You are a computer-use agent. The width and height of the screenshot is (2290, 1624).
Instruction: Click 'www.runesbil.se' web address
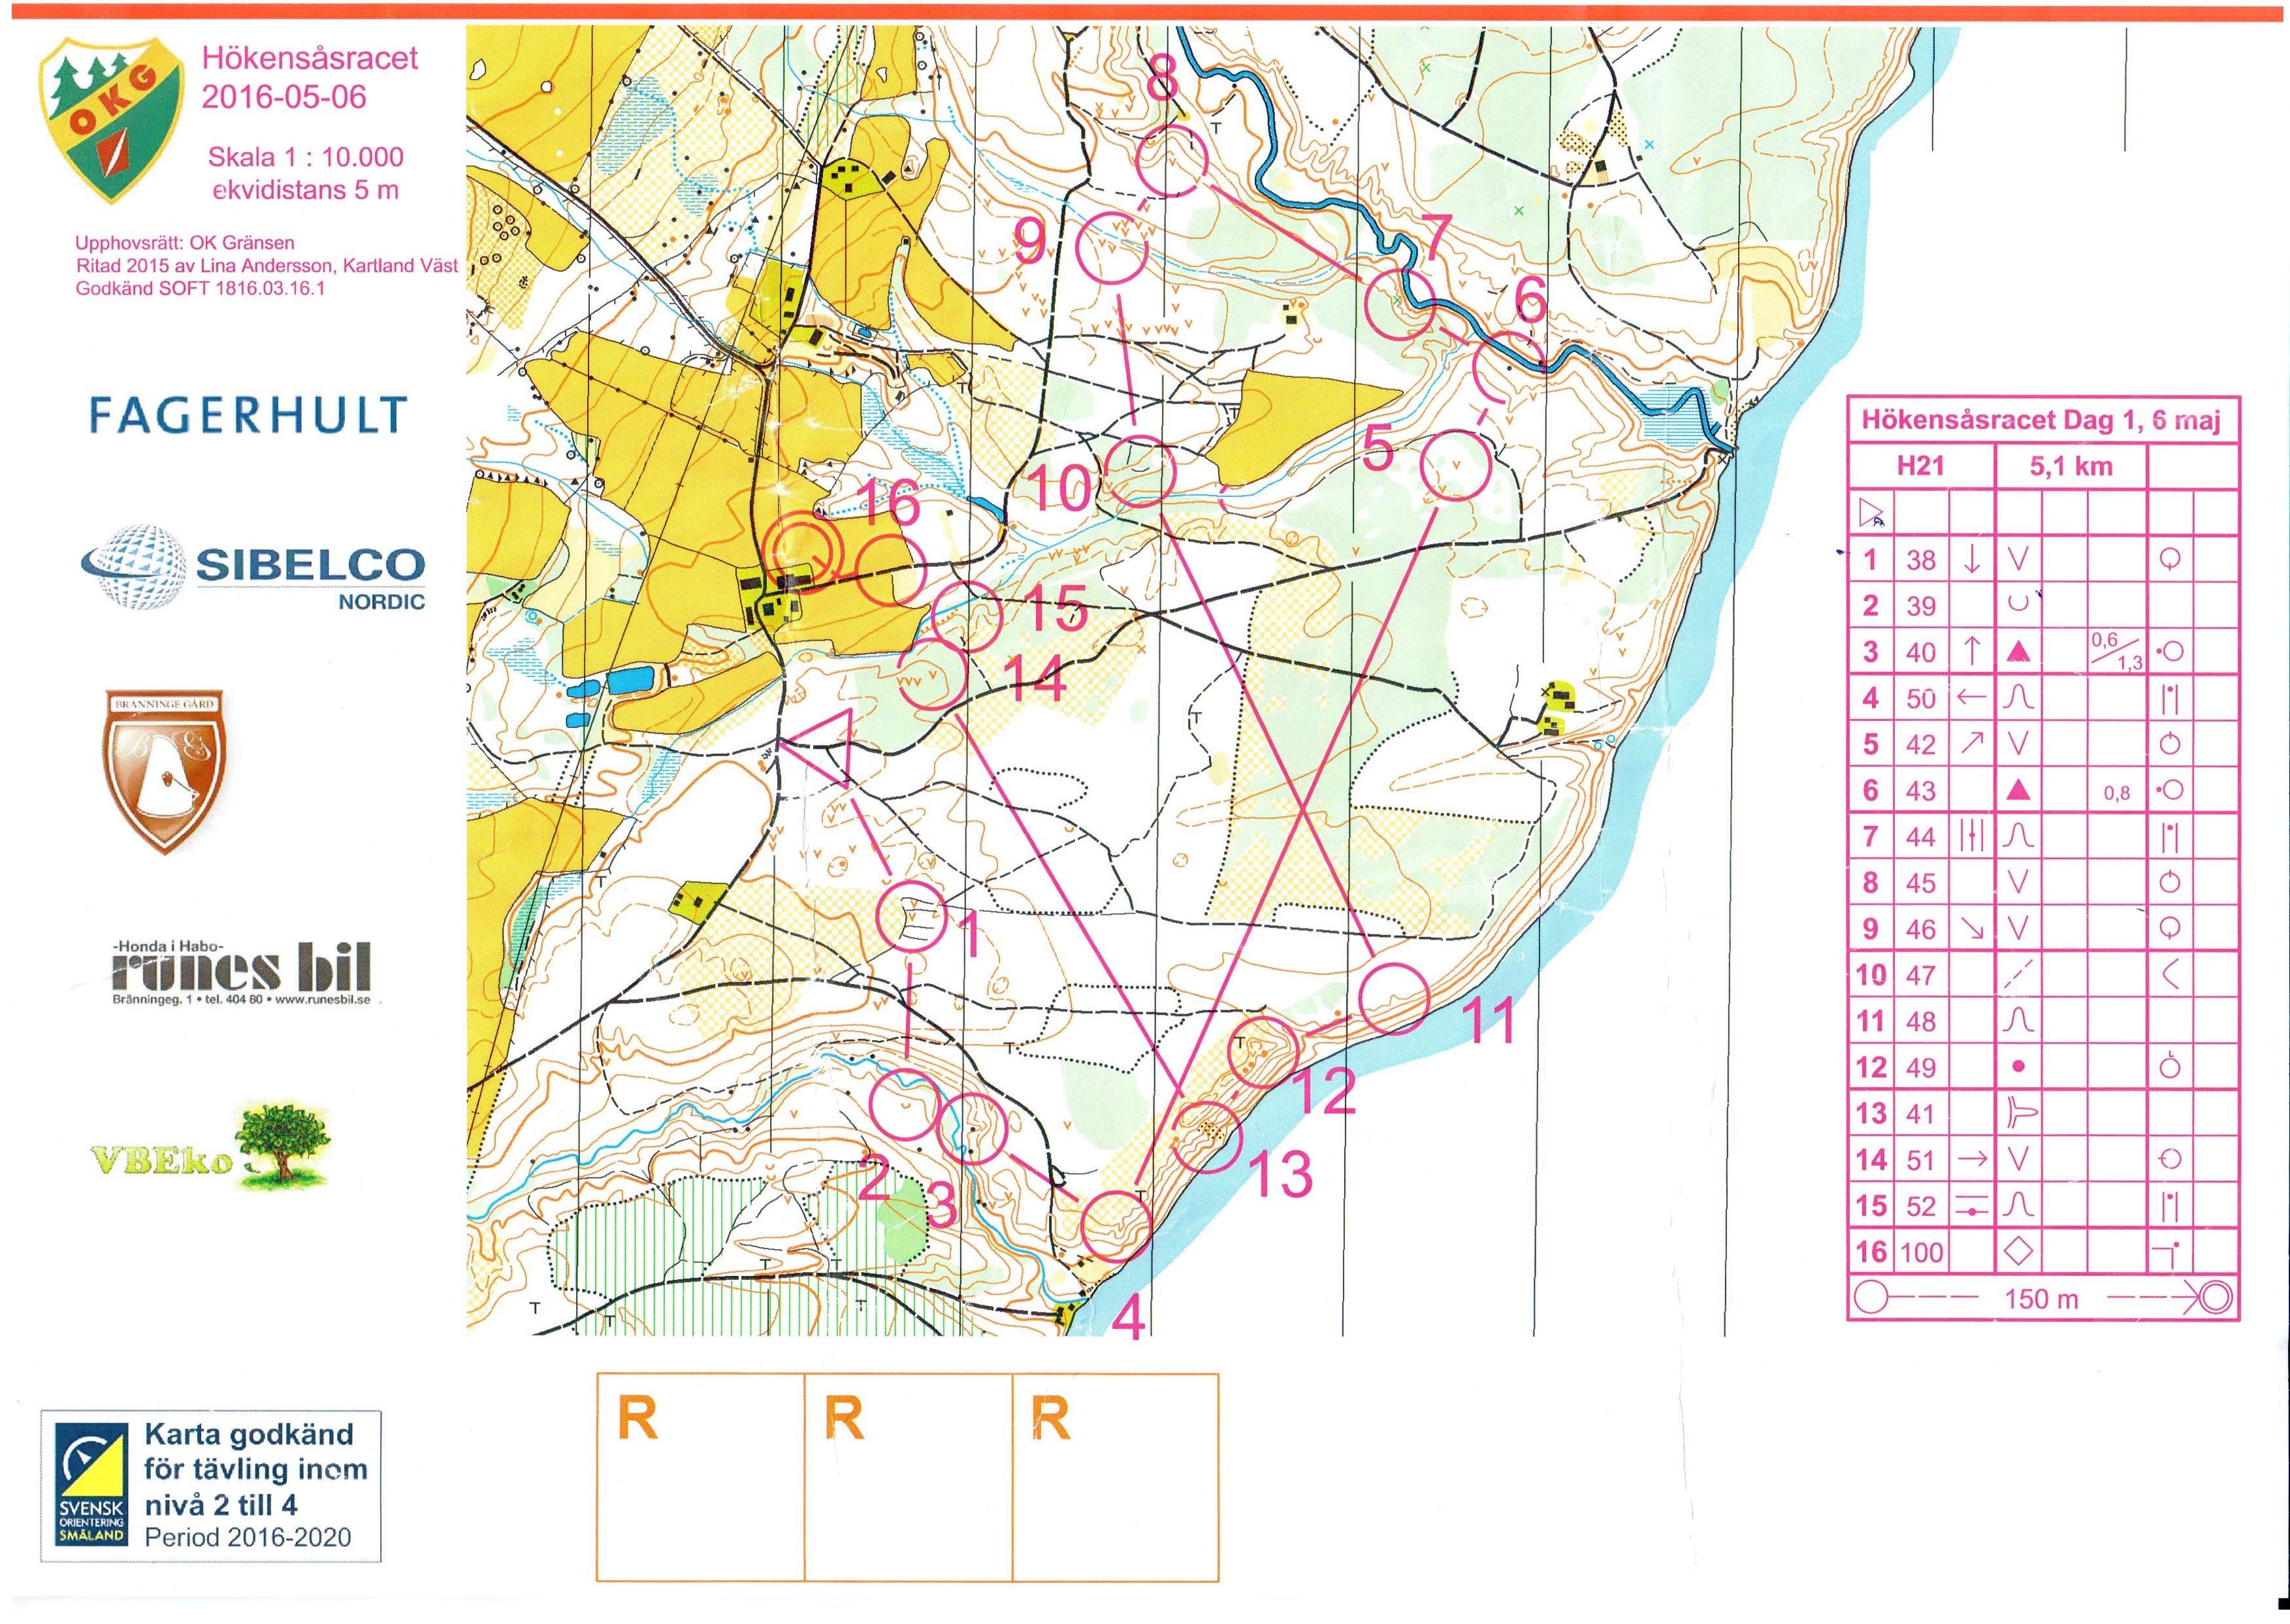(x=322, y=1000)
